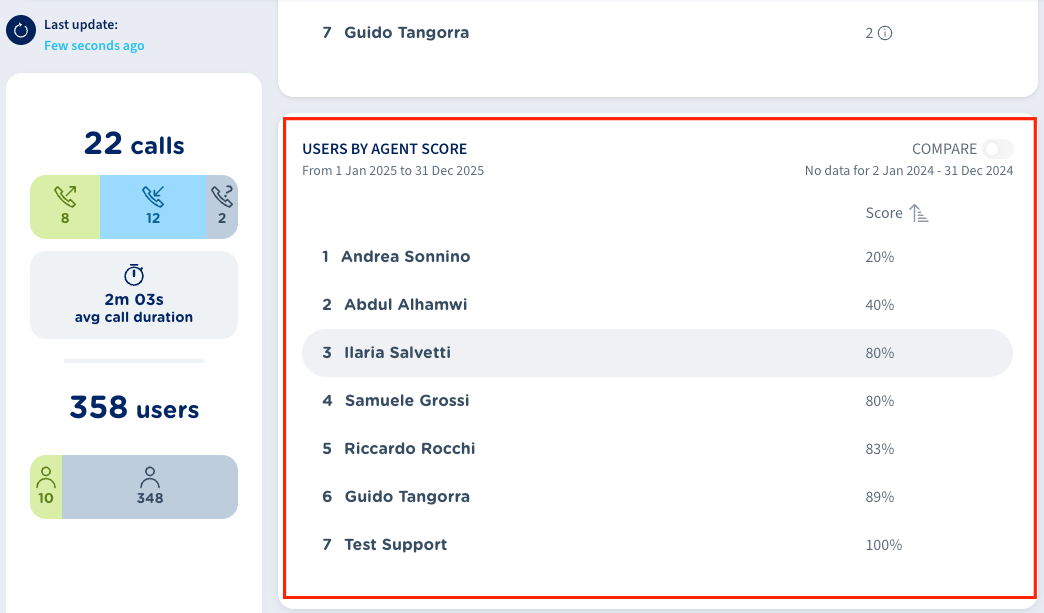
Task: Sort users by Score column arrow
Action: click(919, 213)
